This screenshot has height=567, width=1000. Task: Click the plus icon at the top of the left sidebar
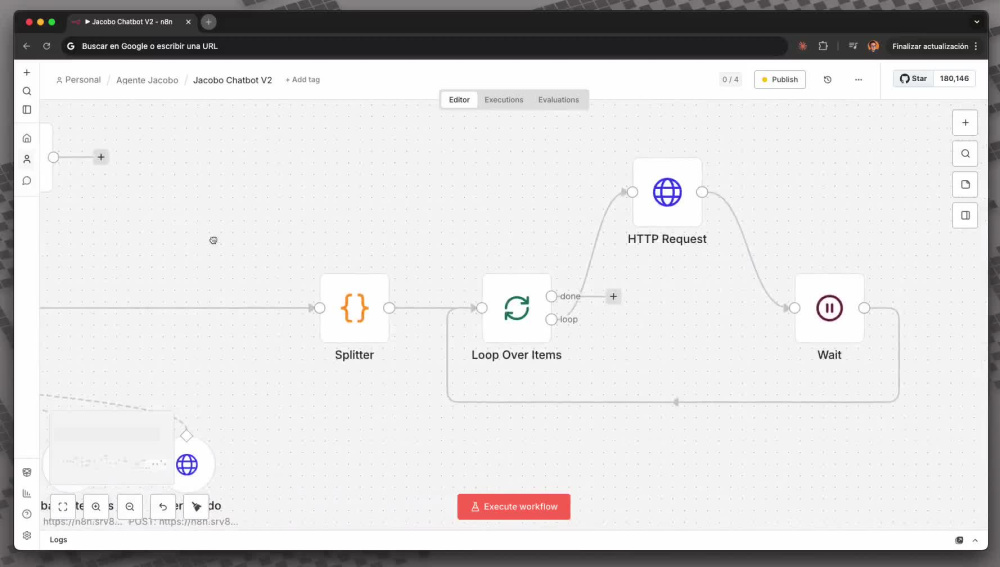(27, 73)
